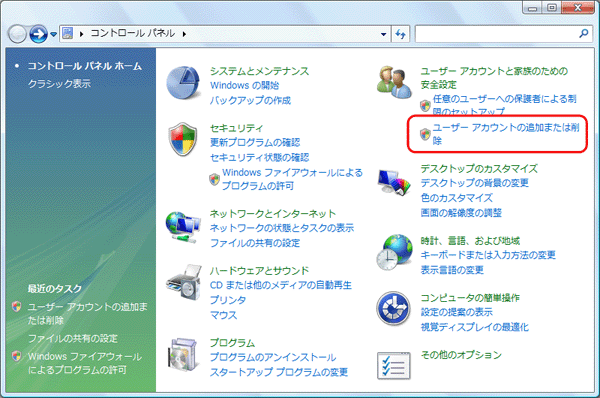The height and width of the screenshot is (398, 600).
Task: Open 色のカスタマイズ link
Action: click(457, 198)
